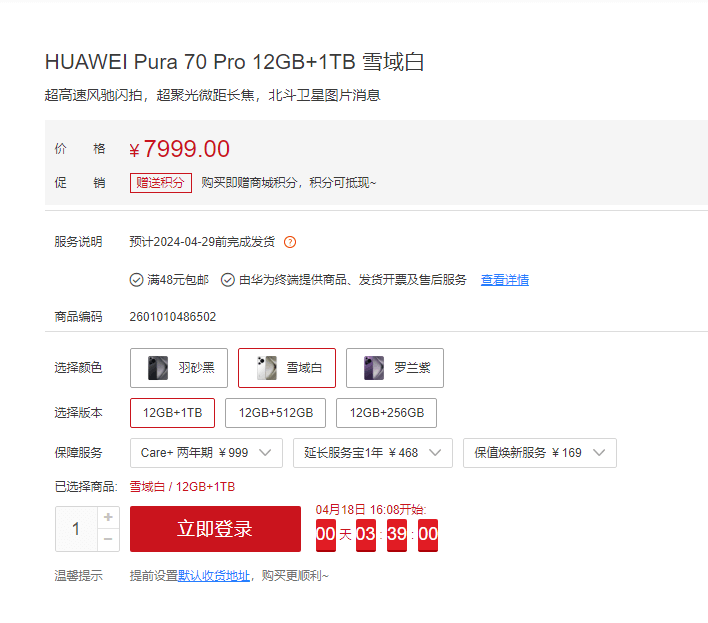
Task: Choose the 羽砂黑 color option
Action: pyautogui.click(x=179, y=368)
